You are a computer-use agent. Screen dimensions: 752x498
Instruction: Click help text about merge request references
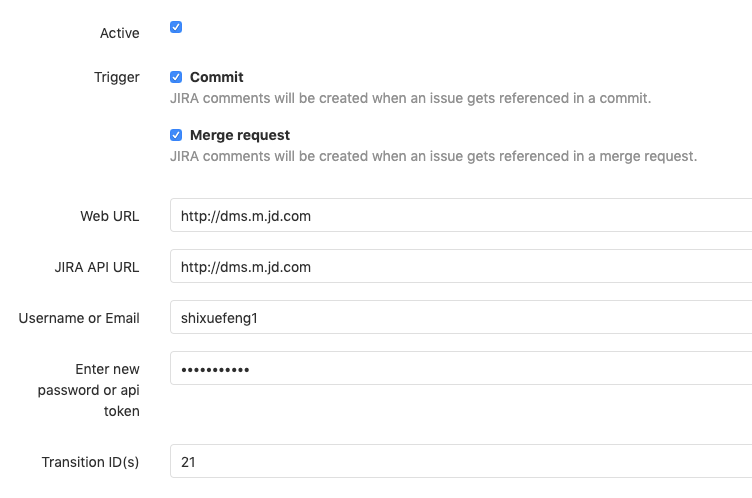point(433,156)
